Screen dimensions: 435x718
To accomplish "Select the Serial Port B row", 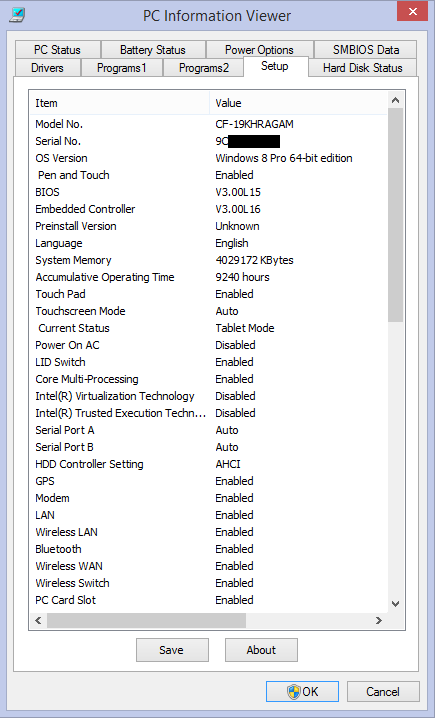I will [208, 447].
